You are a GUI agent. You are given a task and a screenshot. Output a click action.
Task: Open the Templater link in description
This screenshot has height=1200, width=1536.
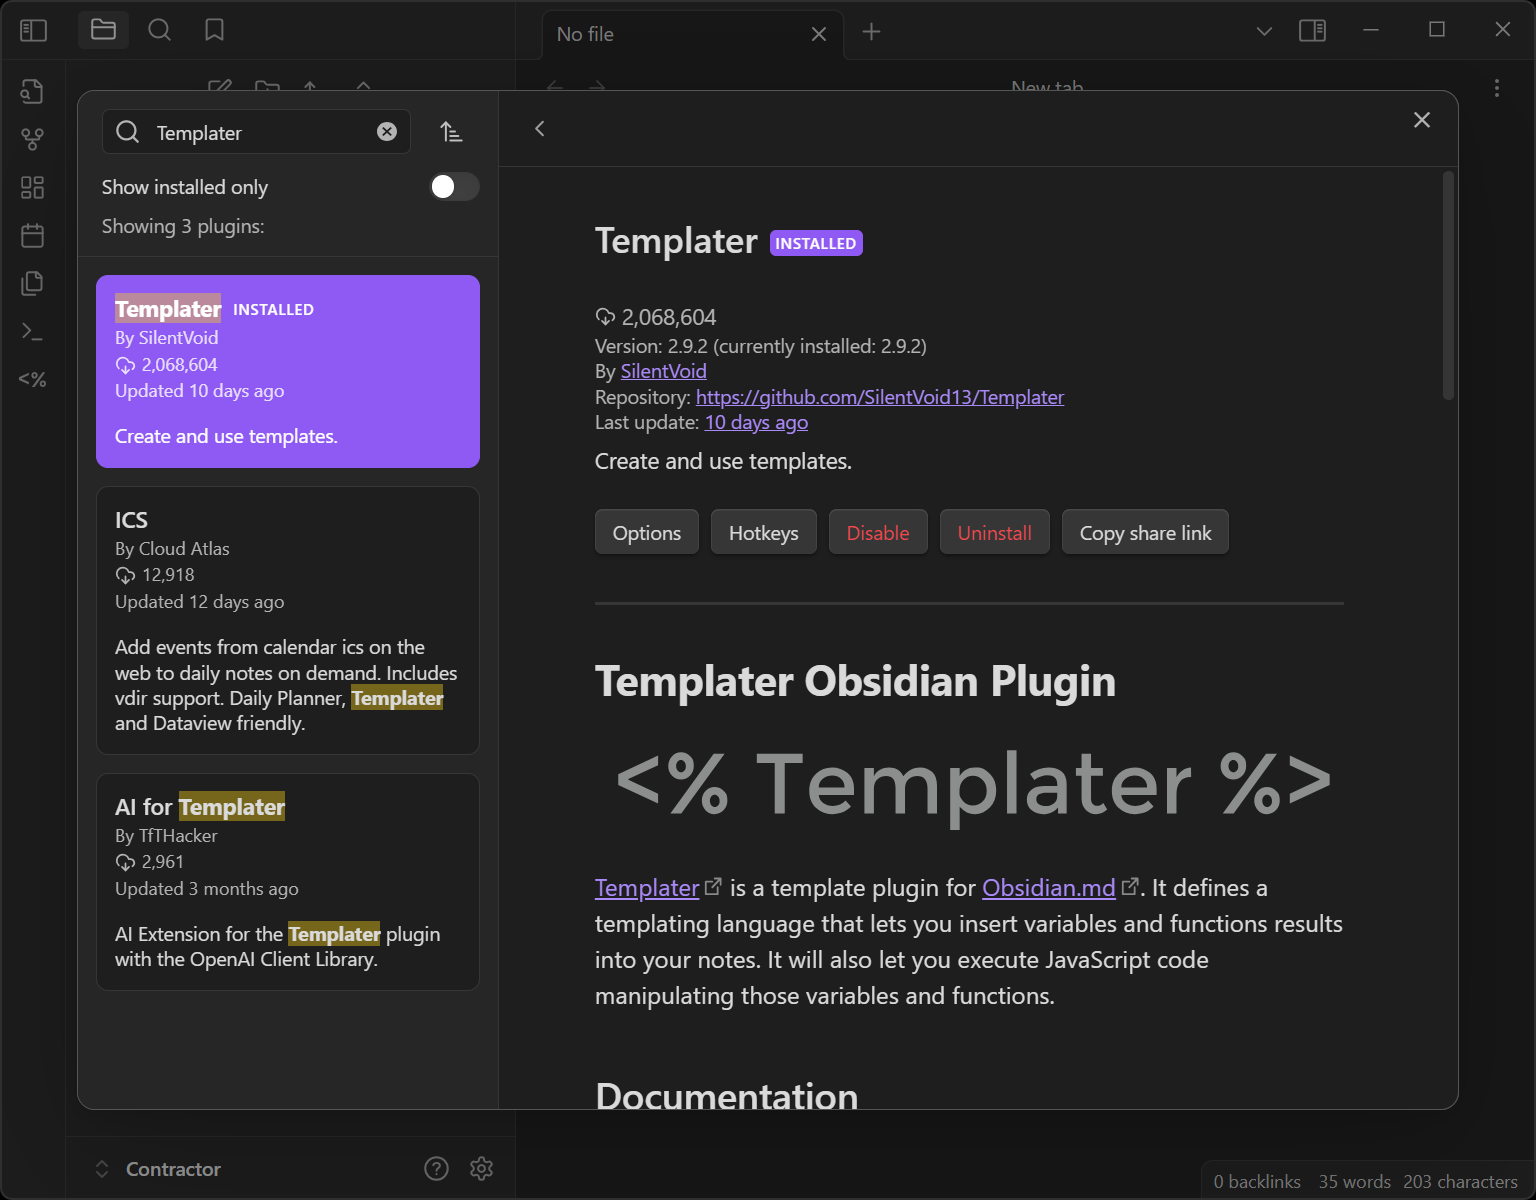pos(647,888)
